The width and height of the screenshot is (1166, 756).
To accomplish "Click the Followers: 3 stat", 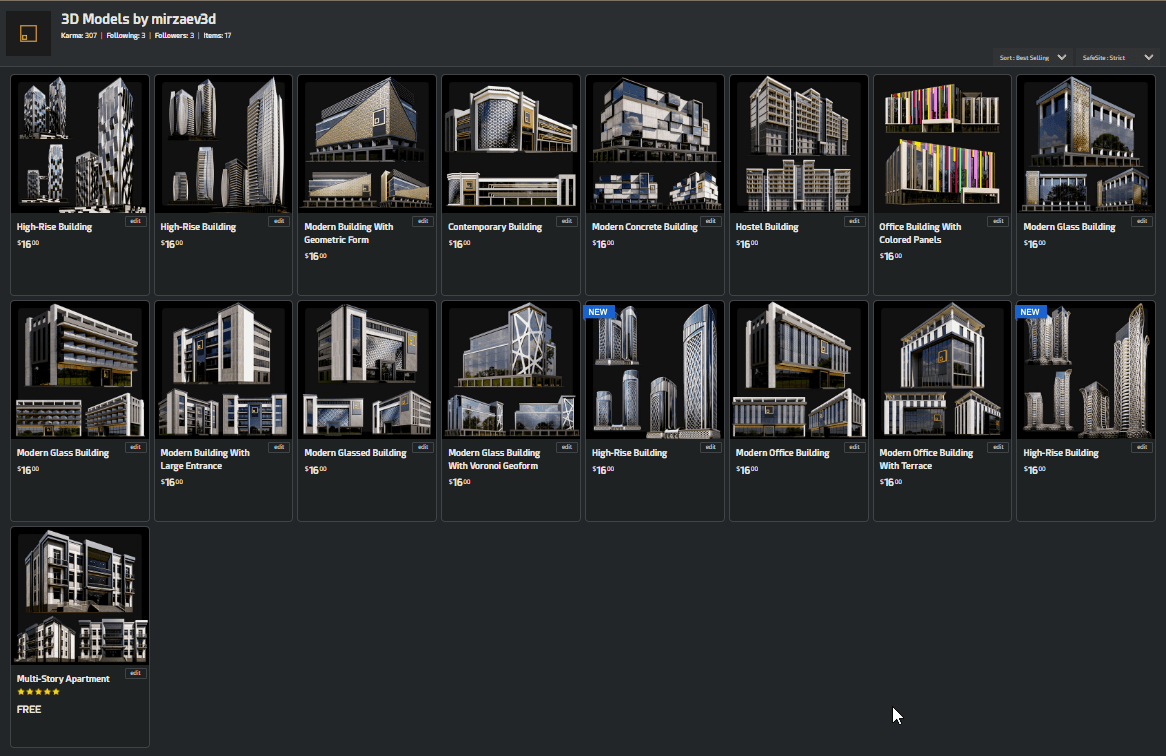I will [174, 36].
